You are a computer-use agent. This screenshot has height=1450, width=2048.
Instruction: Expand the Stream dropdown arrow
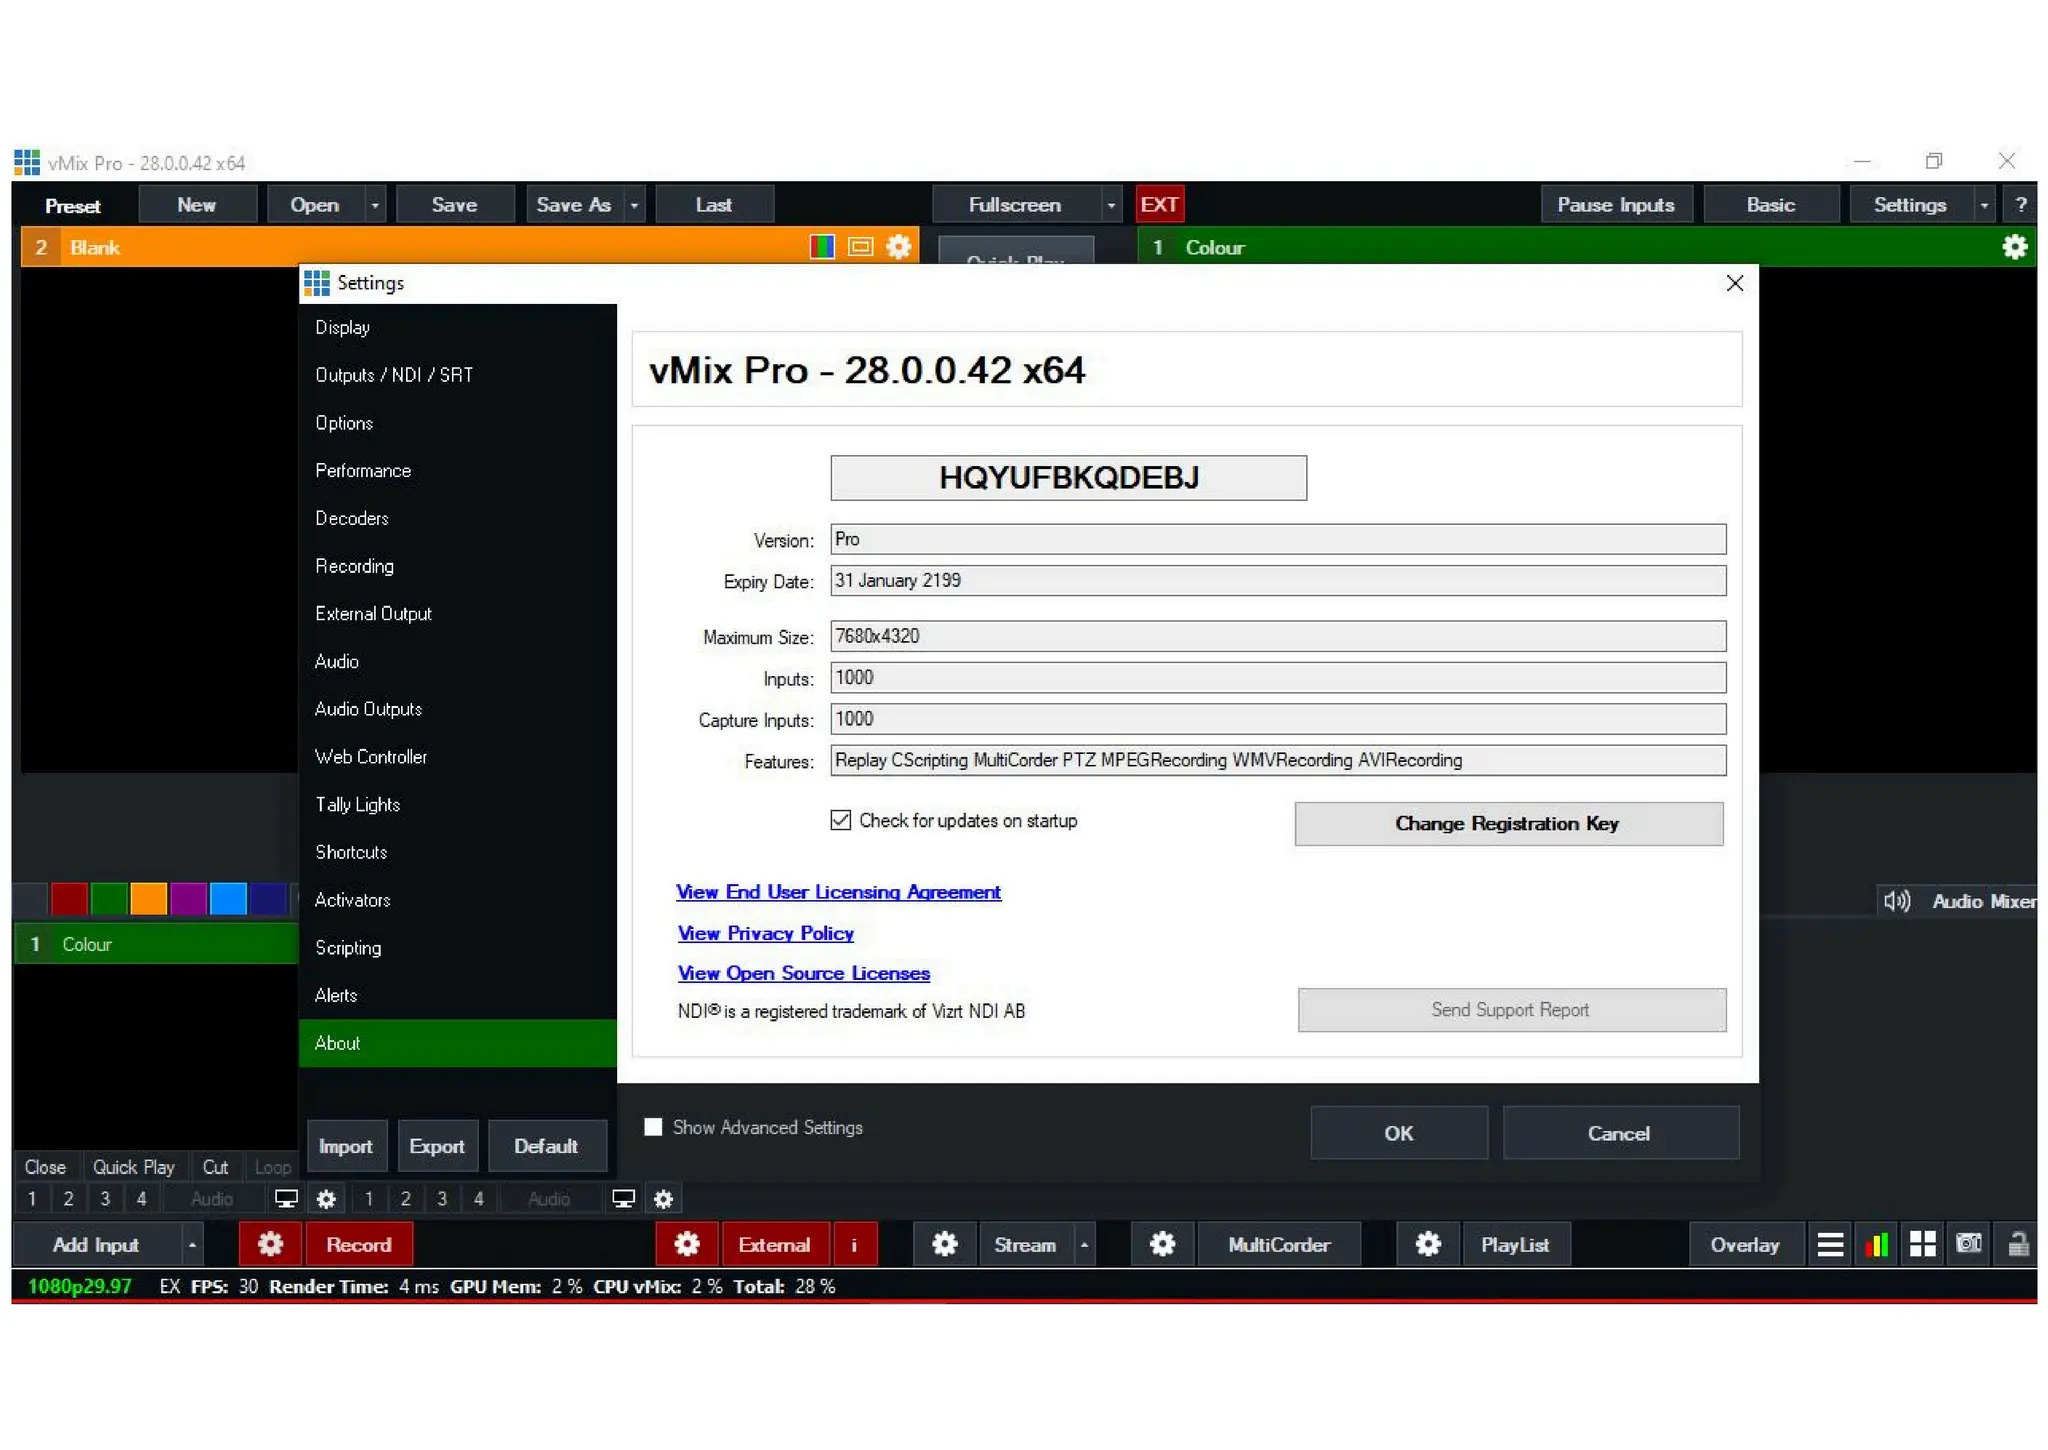tap(1084, 1245)
